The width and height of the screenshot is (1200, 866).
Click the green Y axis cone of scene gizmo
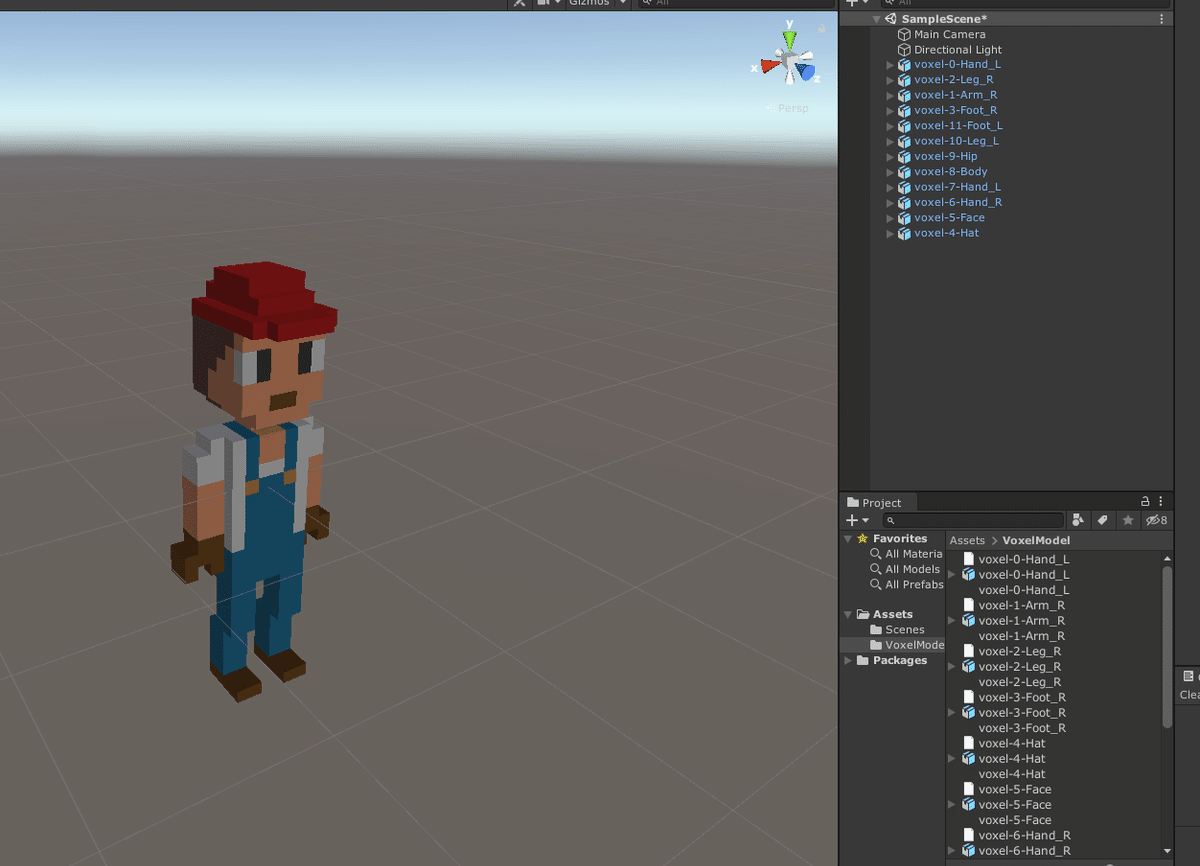(x=790, y=42)
